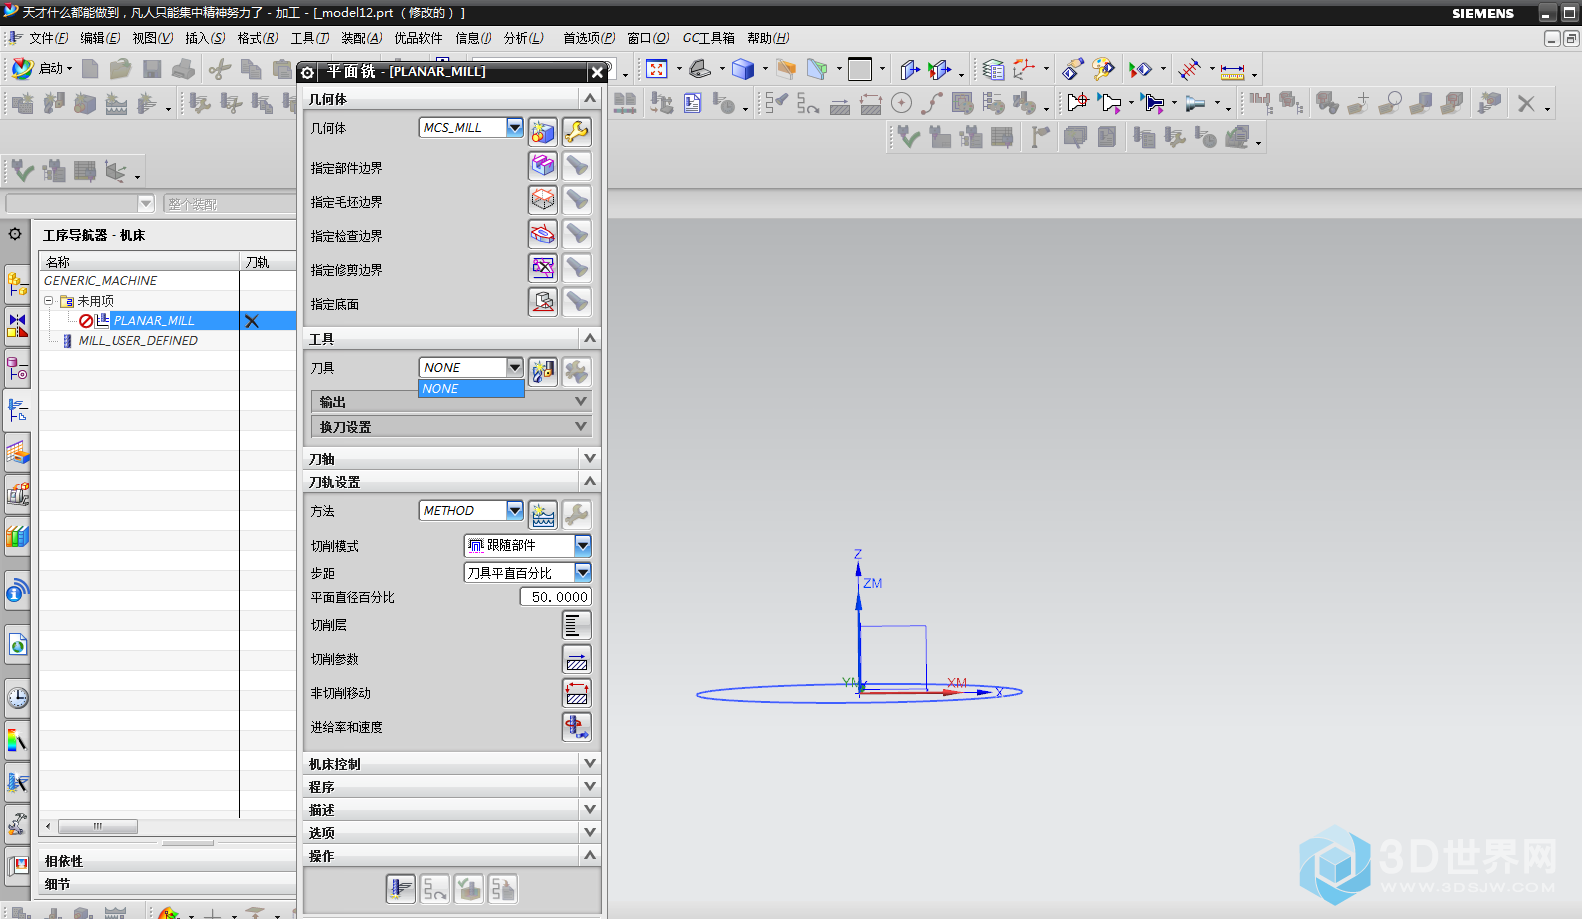Image resolution: width=1582 pixels, height=919 pixels.
Task: Open the history clock sidebar icon
Action: coord(17,698)
